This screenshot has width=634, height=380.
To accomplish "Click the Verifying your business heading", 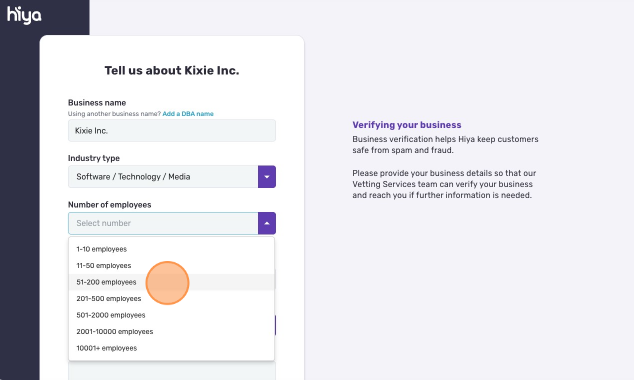I will pos(407,125).
